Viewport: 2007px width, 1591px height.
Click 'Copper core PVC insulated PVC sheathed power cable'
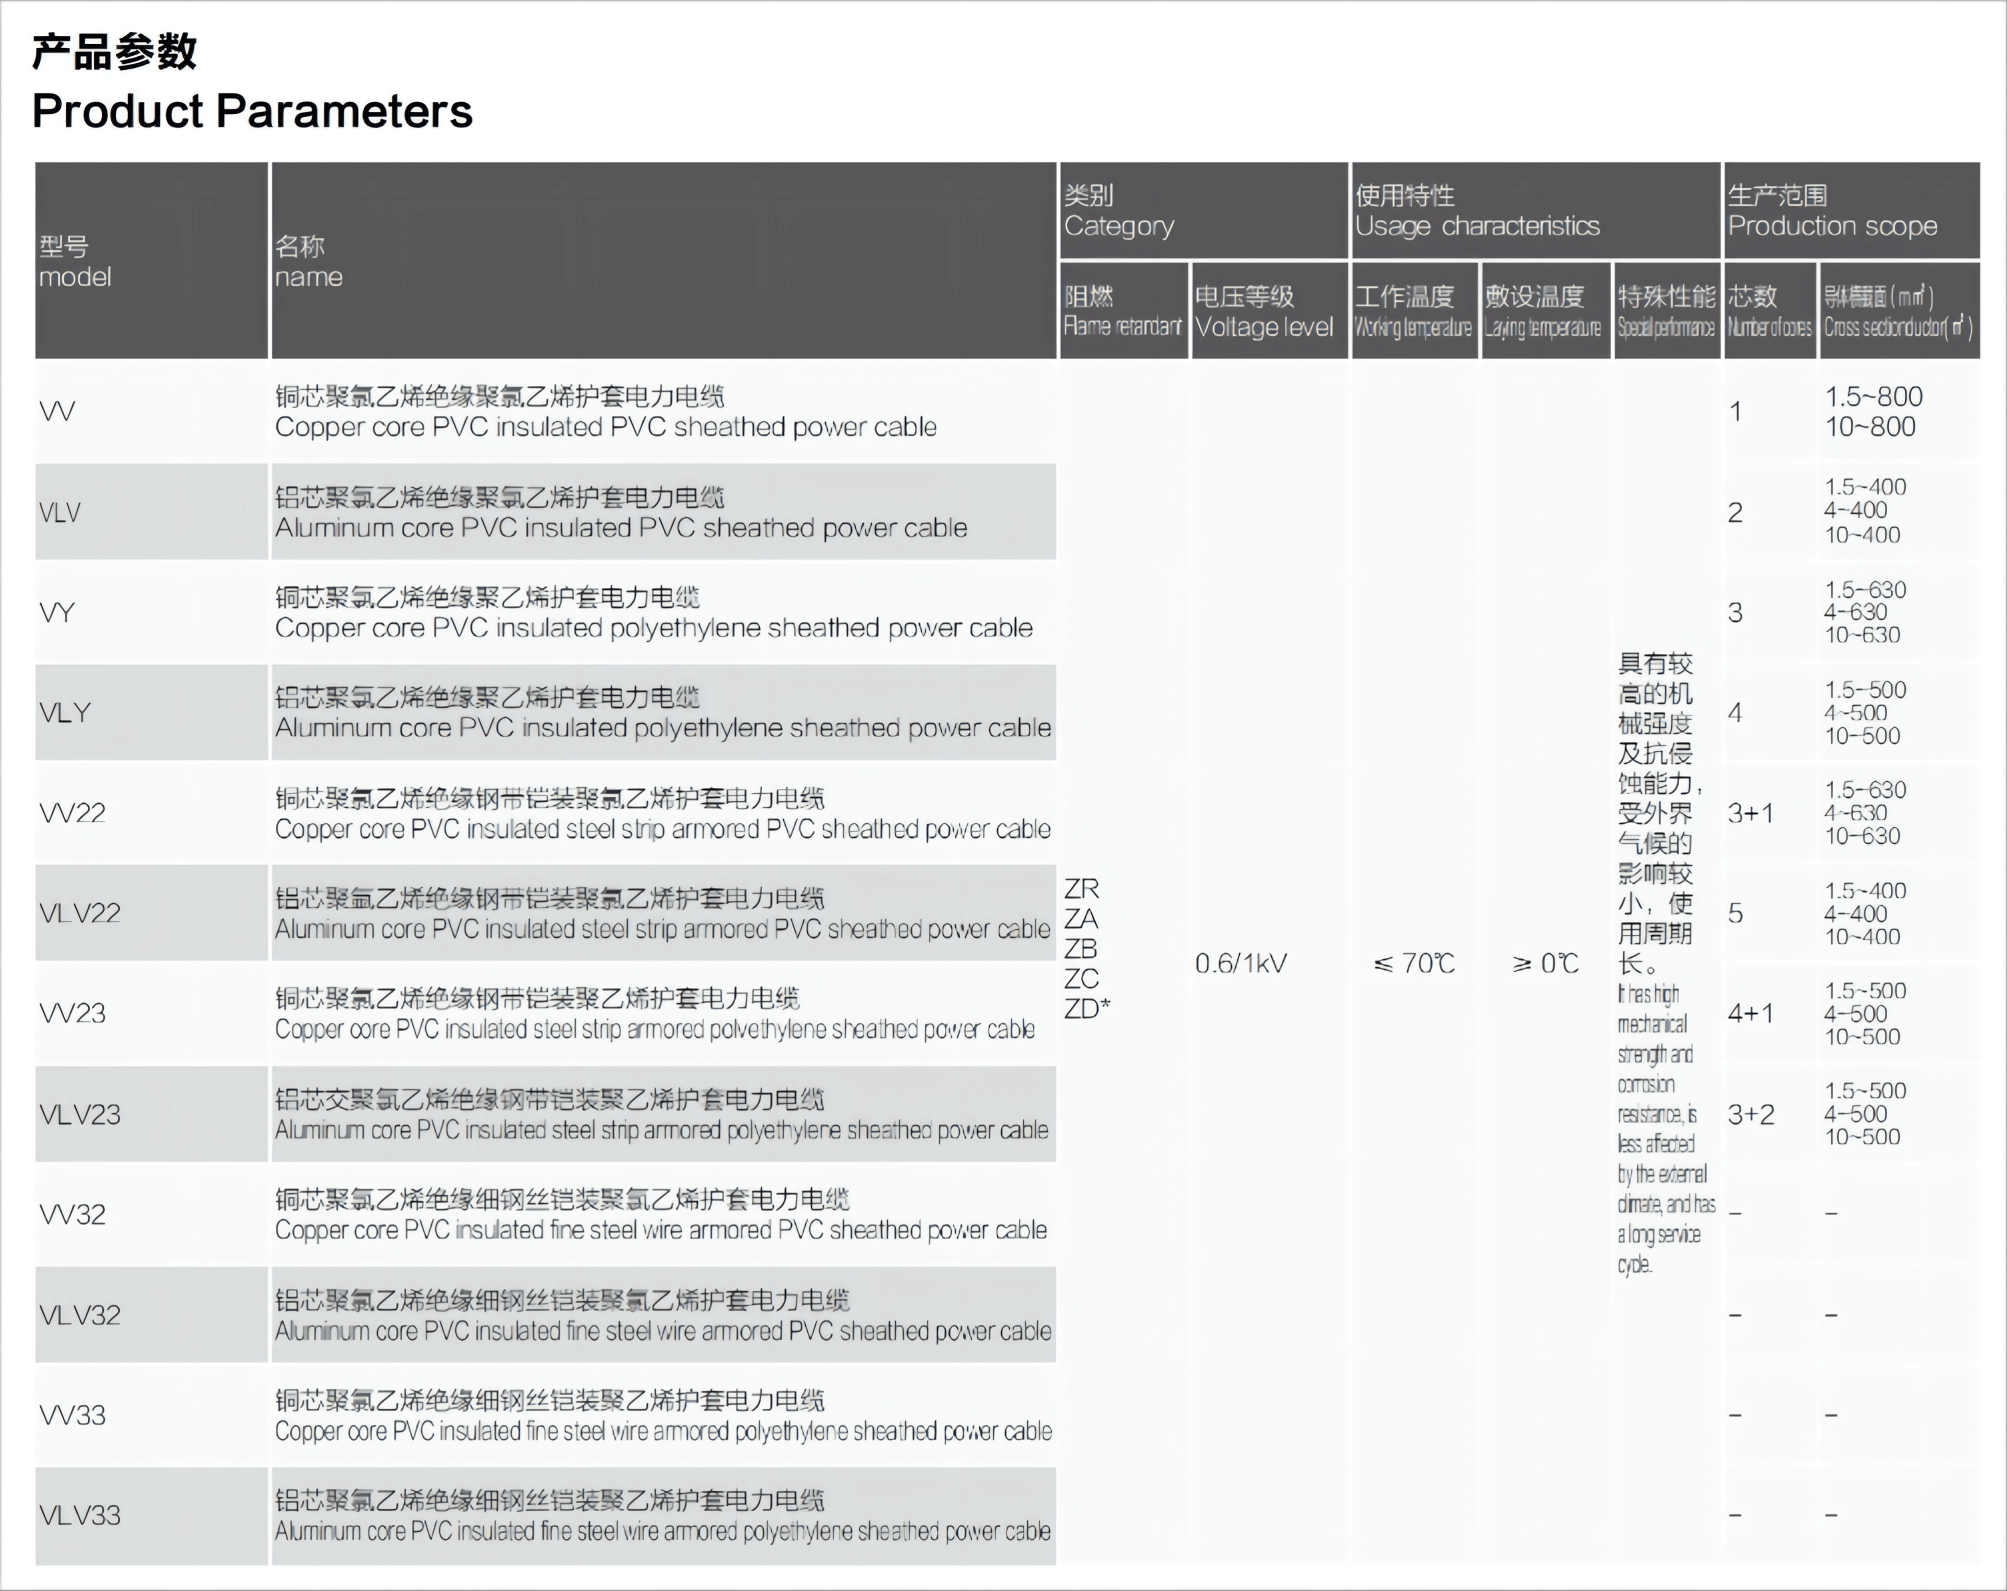(x=606, y=428)
